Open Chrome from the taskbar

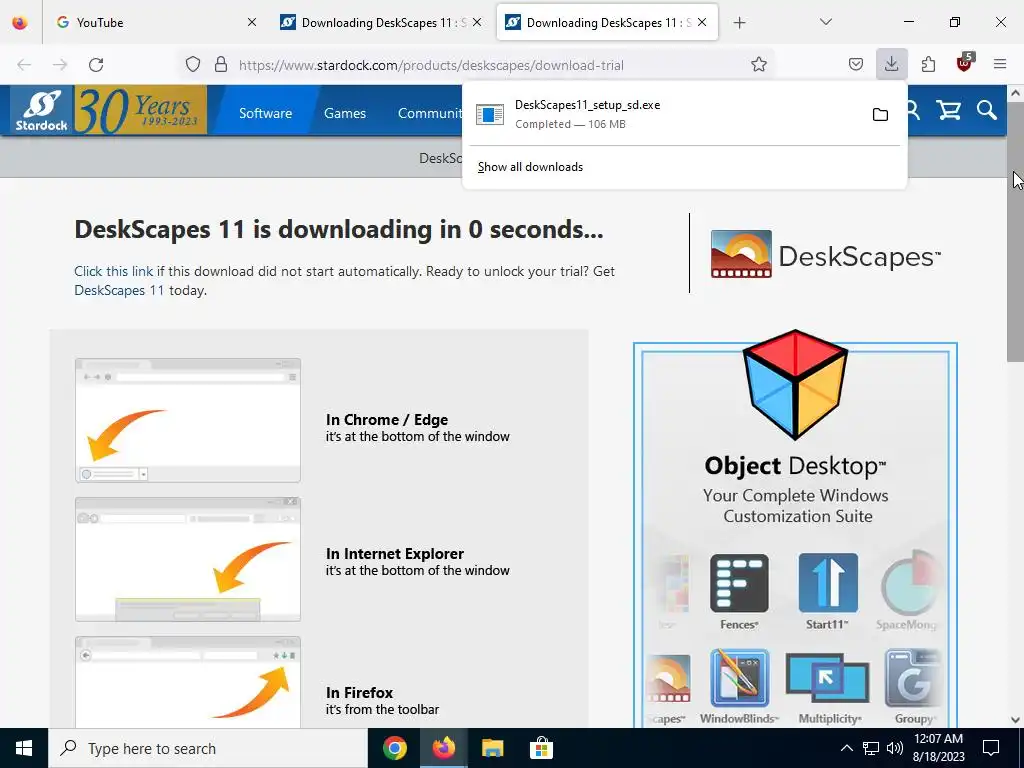point(395,748)
